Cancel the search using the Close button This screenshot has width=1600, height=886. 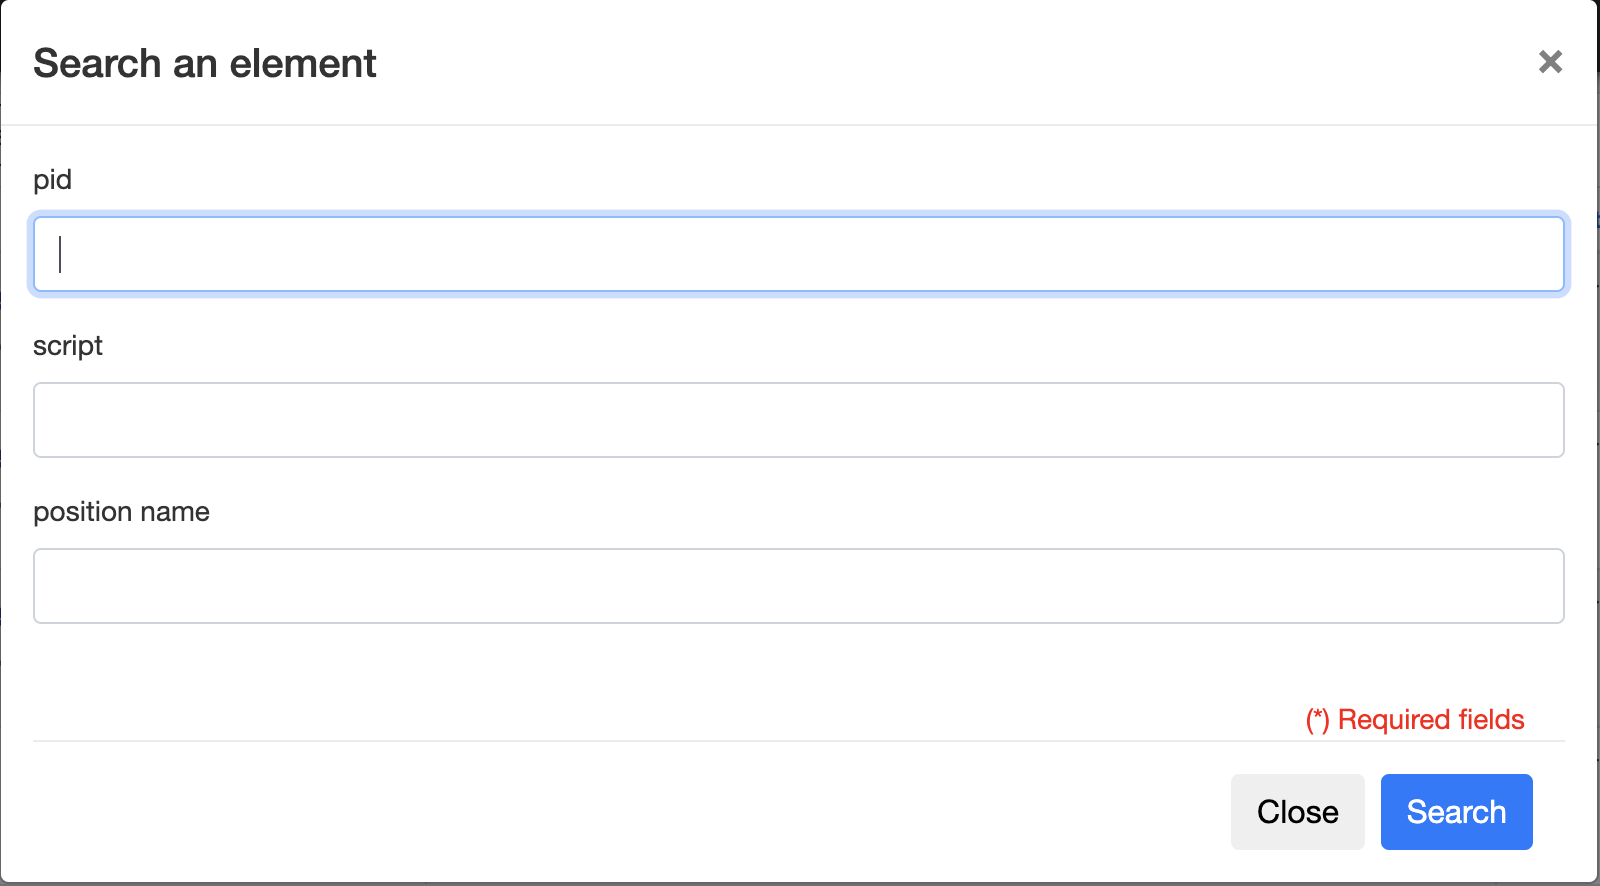(x=1297, y=812)
